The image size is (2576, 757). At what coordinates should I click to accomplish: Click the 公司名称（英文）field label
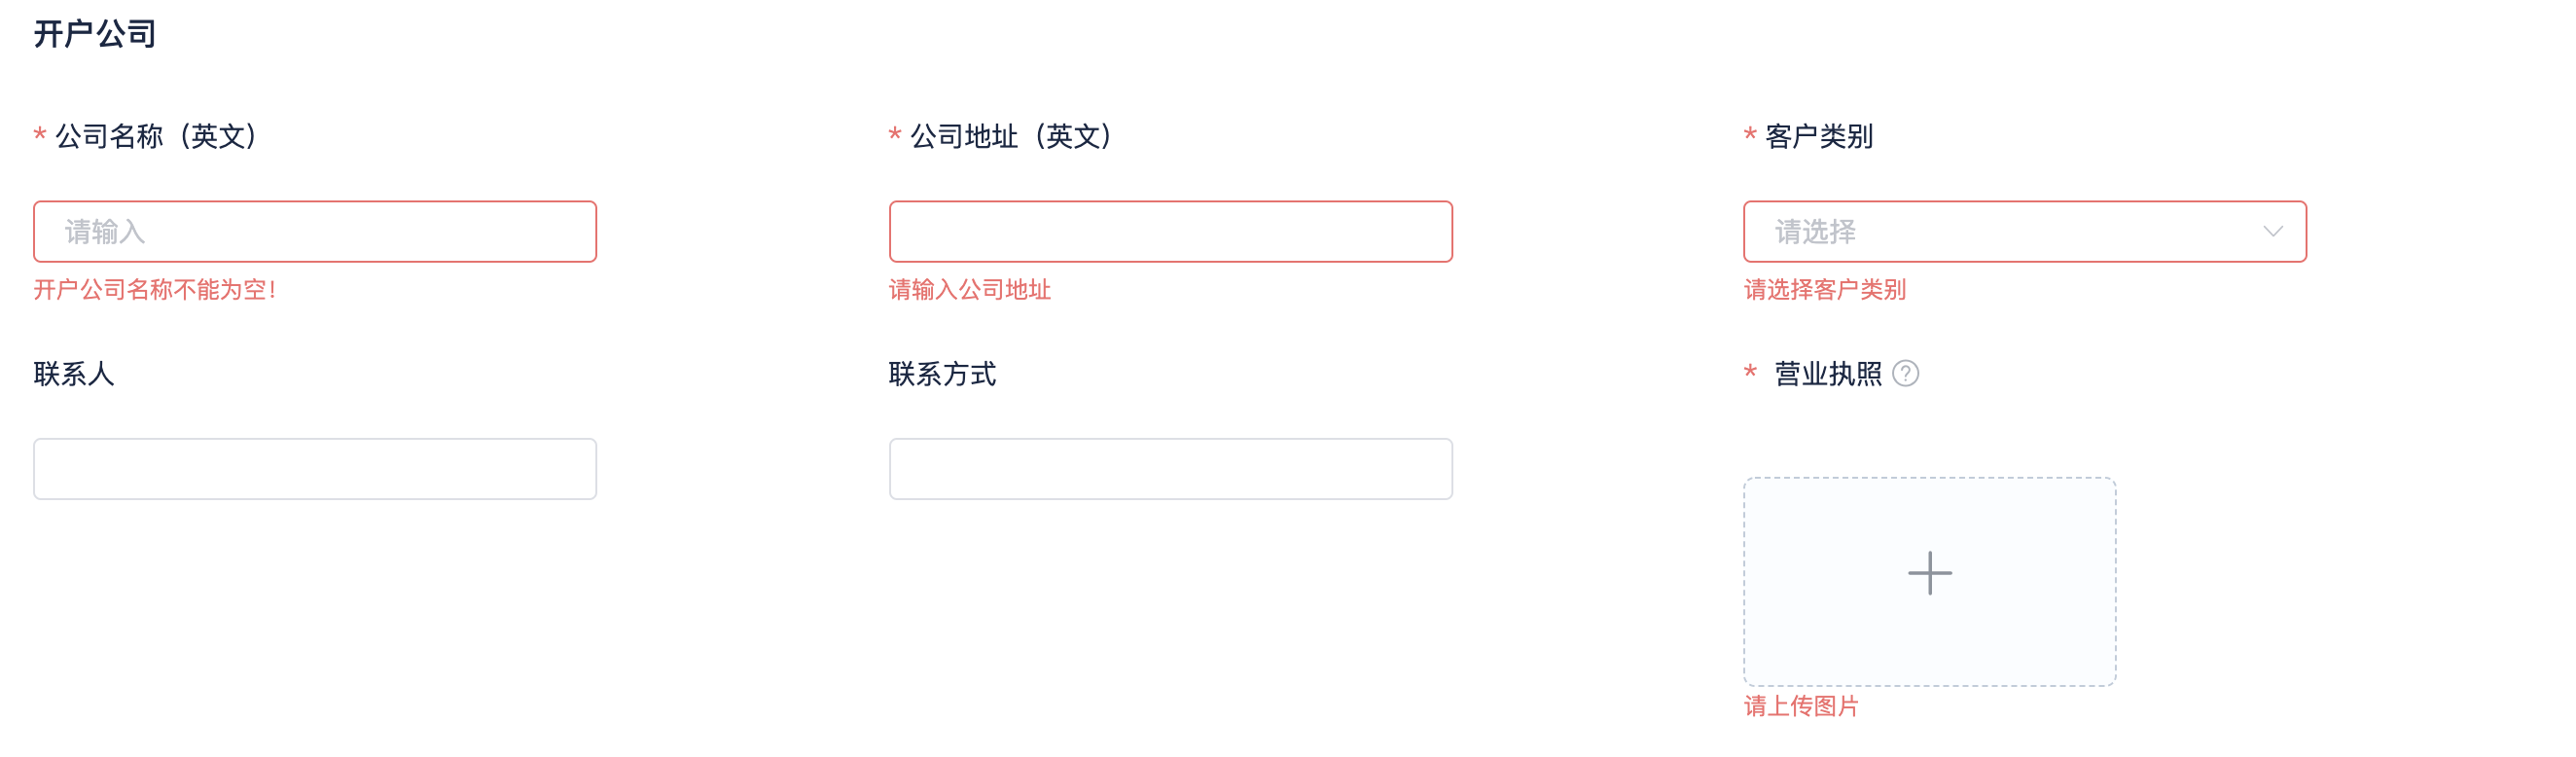click(155, 136)
